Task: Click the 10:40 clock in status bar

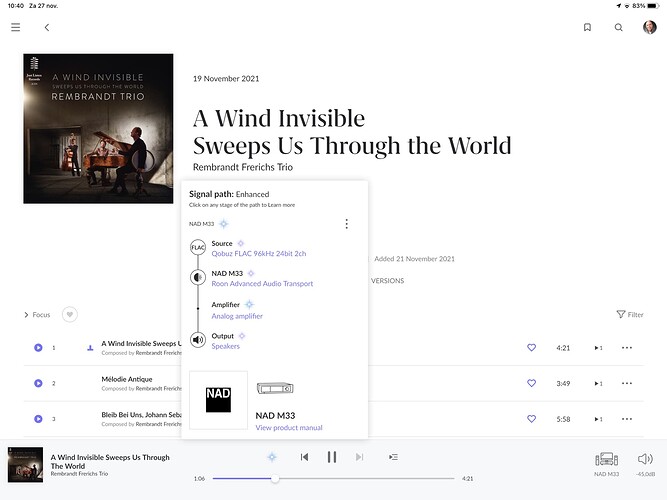Action: [x=16, y=6]
